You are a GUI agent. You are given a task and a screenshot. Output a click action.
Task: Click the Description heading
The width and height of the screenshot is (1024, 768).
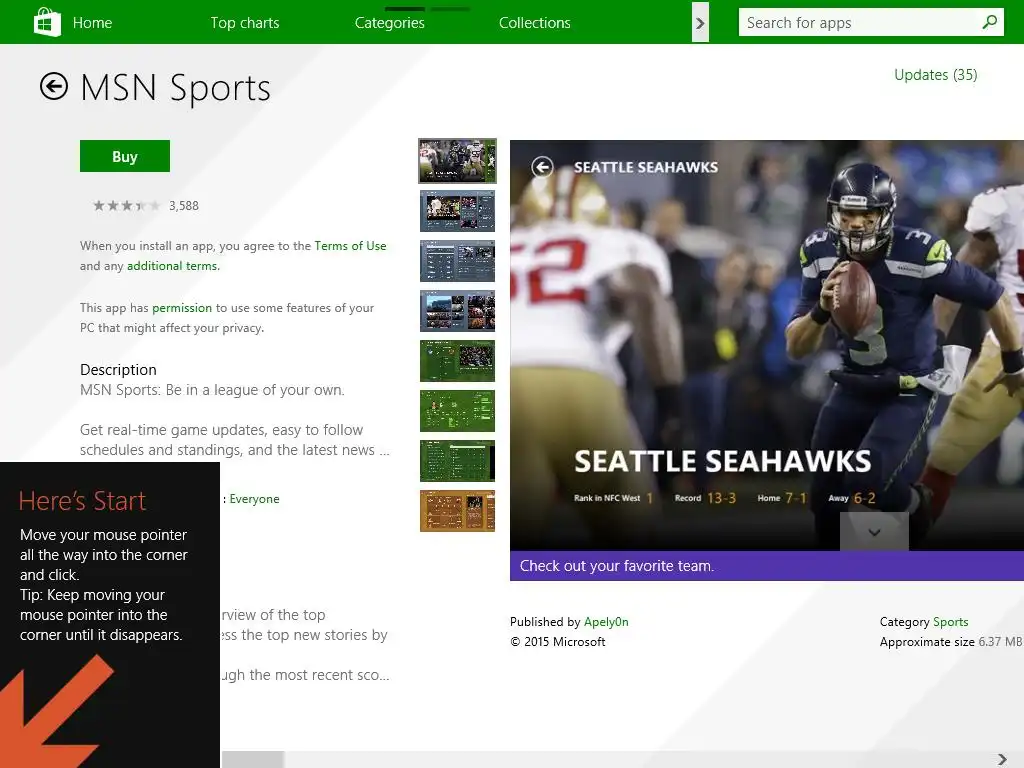[118, 370]
